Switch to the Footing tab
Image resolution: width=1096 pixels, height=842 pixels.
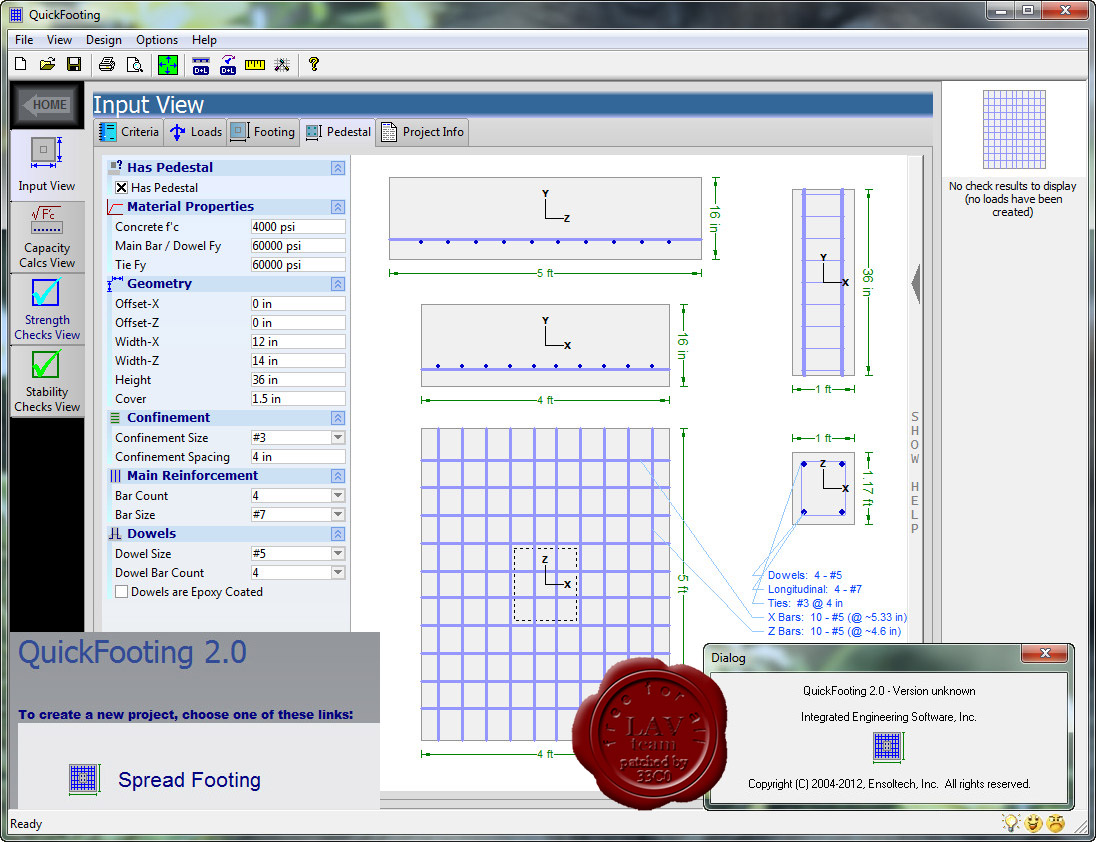[x=263, y=132]
